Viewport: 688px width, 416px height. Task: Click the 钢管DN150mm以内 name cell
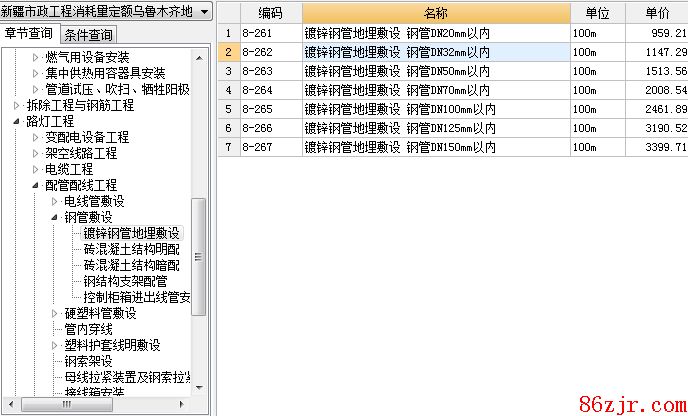[400, 147]
